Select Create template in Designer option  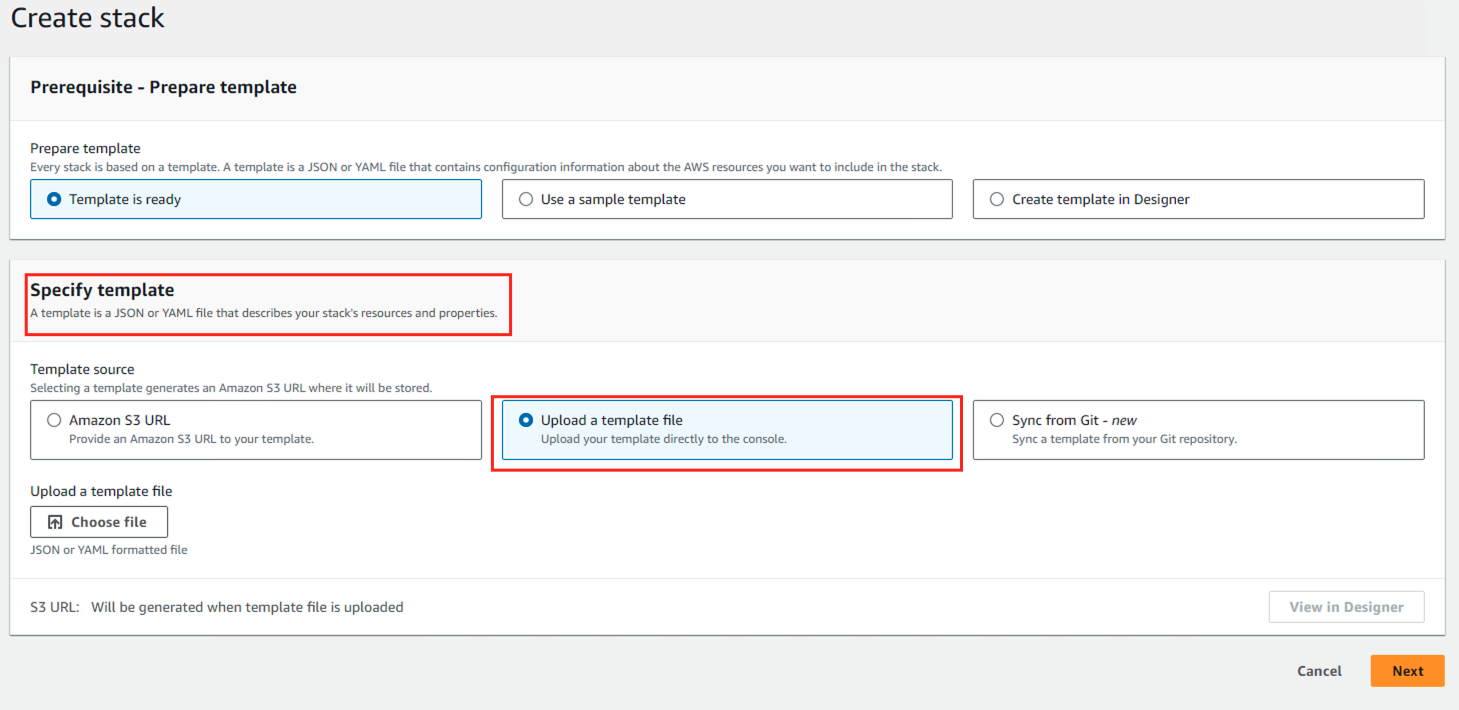click(997, 199)
